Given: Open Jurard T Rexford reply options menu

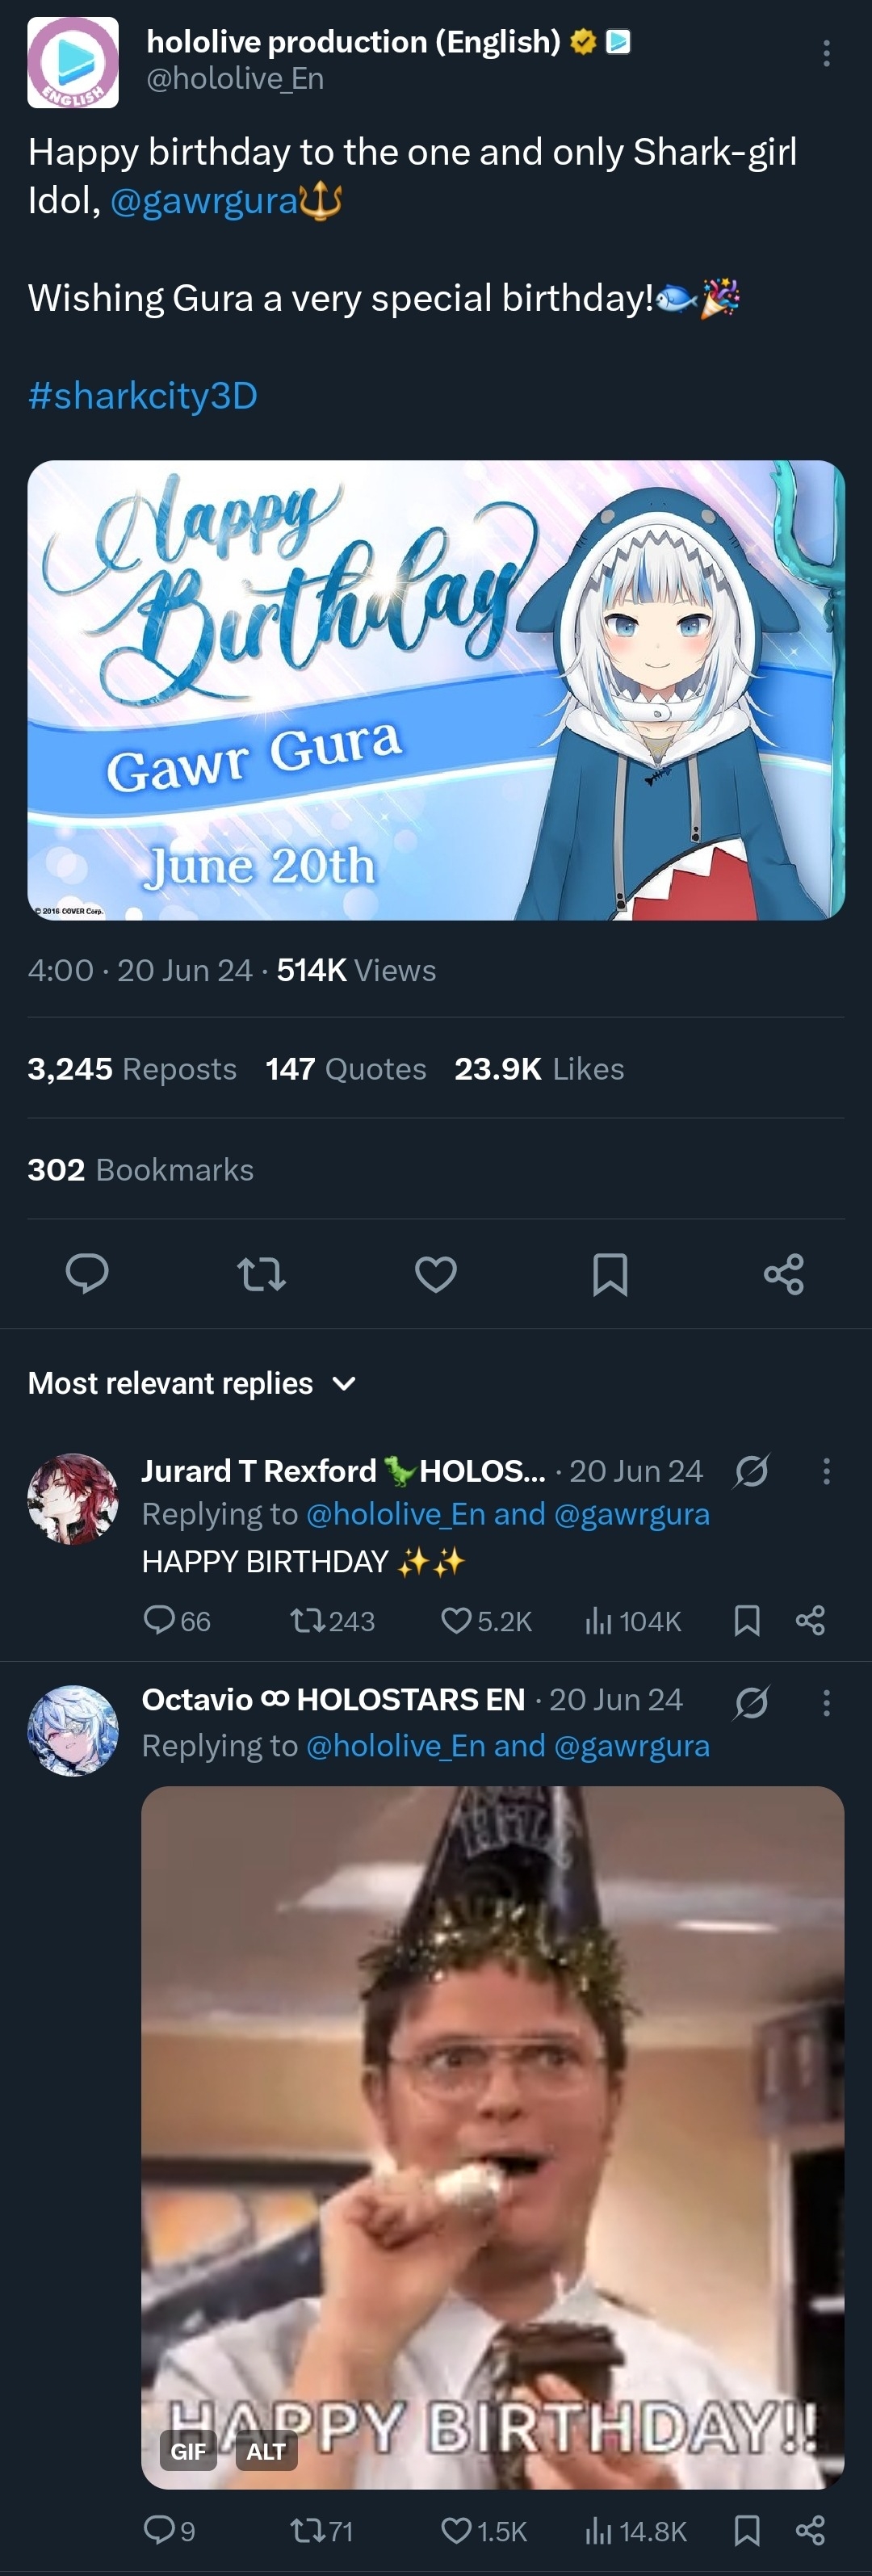Looking at the screenshot, I should (826, 1471).
